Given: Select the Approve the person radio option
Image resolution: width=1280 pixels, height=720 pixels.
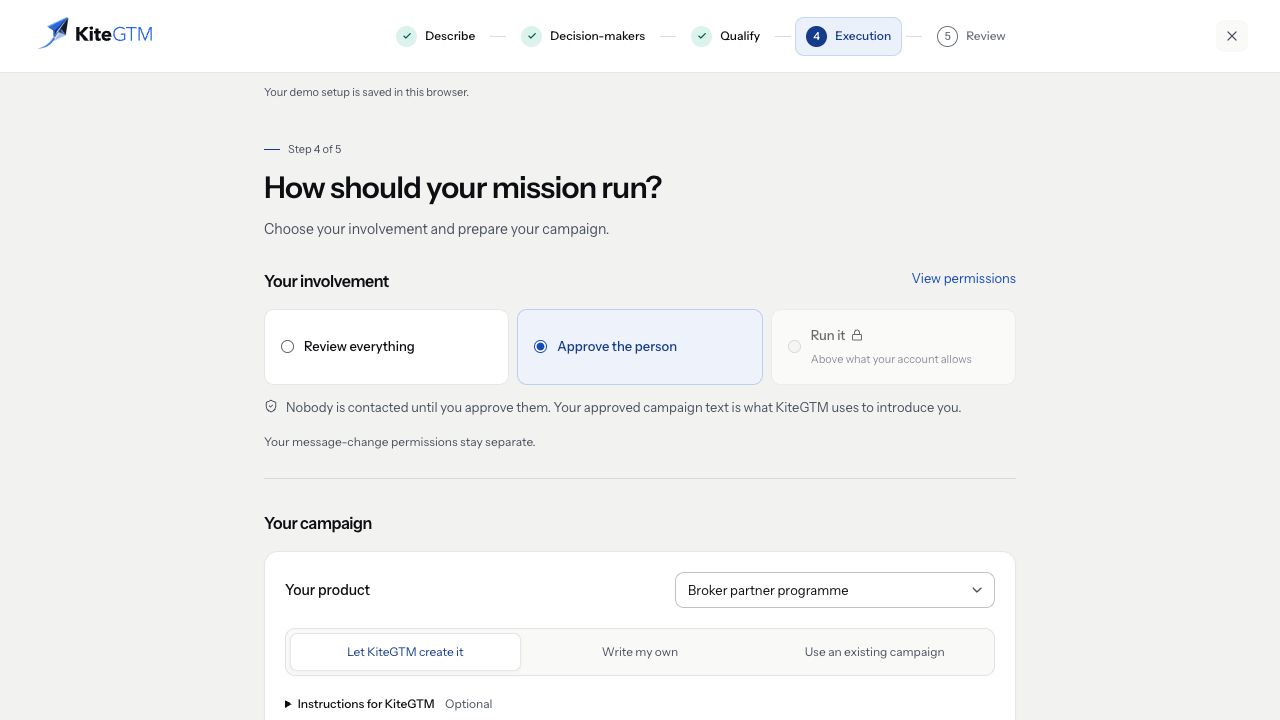Looking at the screenshot, I should point(640,347).
